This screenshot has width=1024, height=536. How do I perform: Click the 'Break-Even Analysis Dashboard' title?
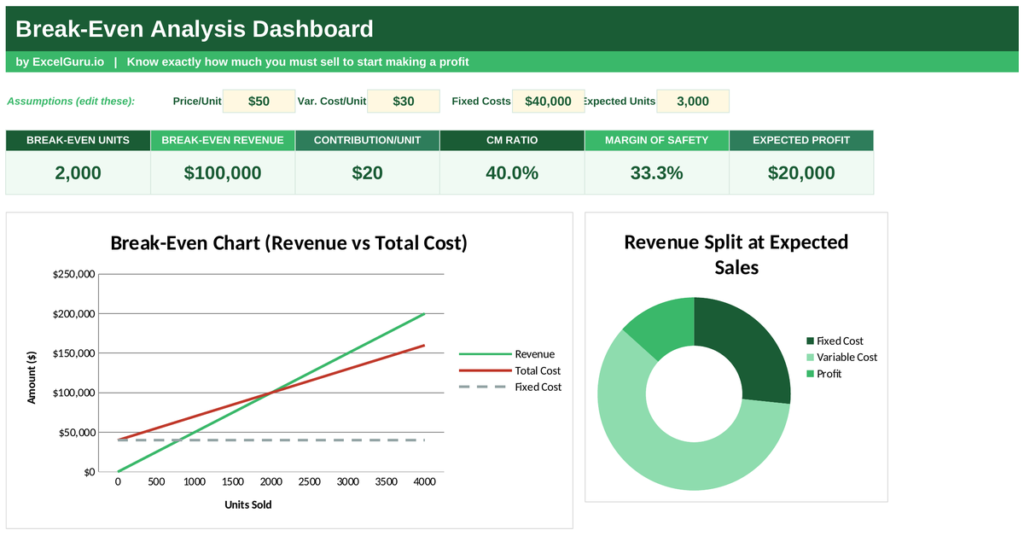coord(195,29)
